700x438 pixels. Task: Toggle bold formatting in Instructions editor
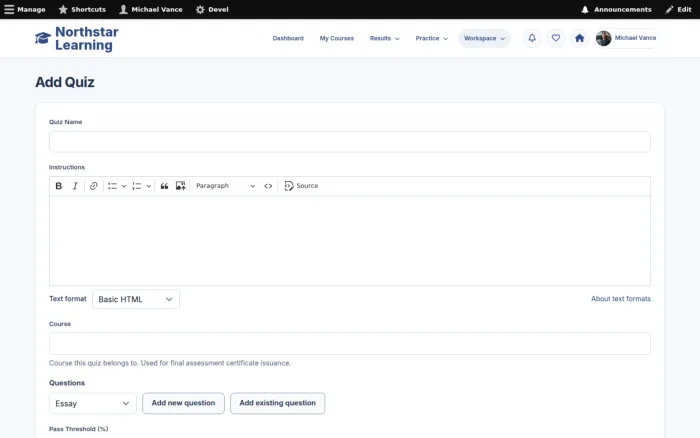58,186
